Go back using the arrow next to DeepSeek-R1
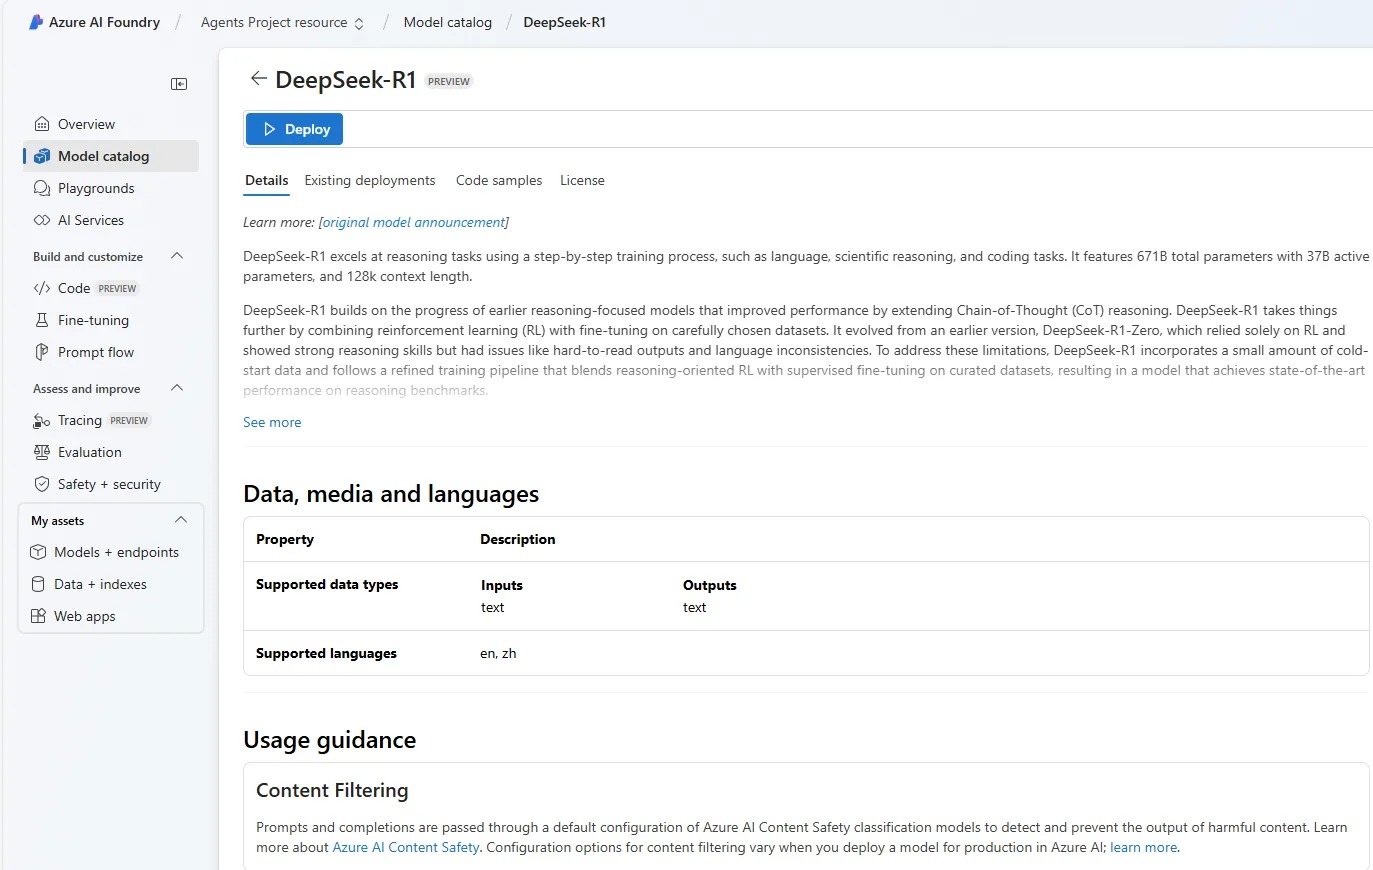Image resolution: width=1373 pixels, height=870 pixels. point(258,78)
